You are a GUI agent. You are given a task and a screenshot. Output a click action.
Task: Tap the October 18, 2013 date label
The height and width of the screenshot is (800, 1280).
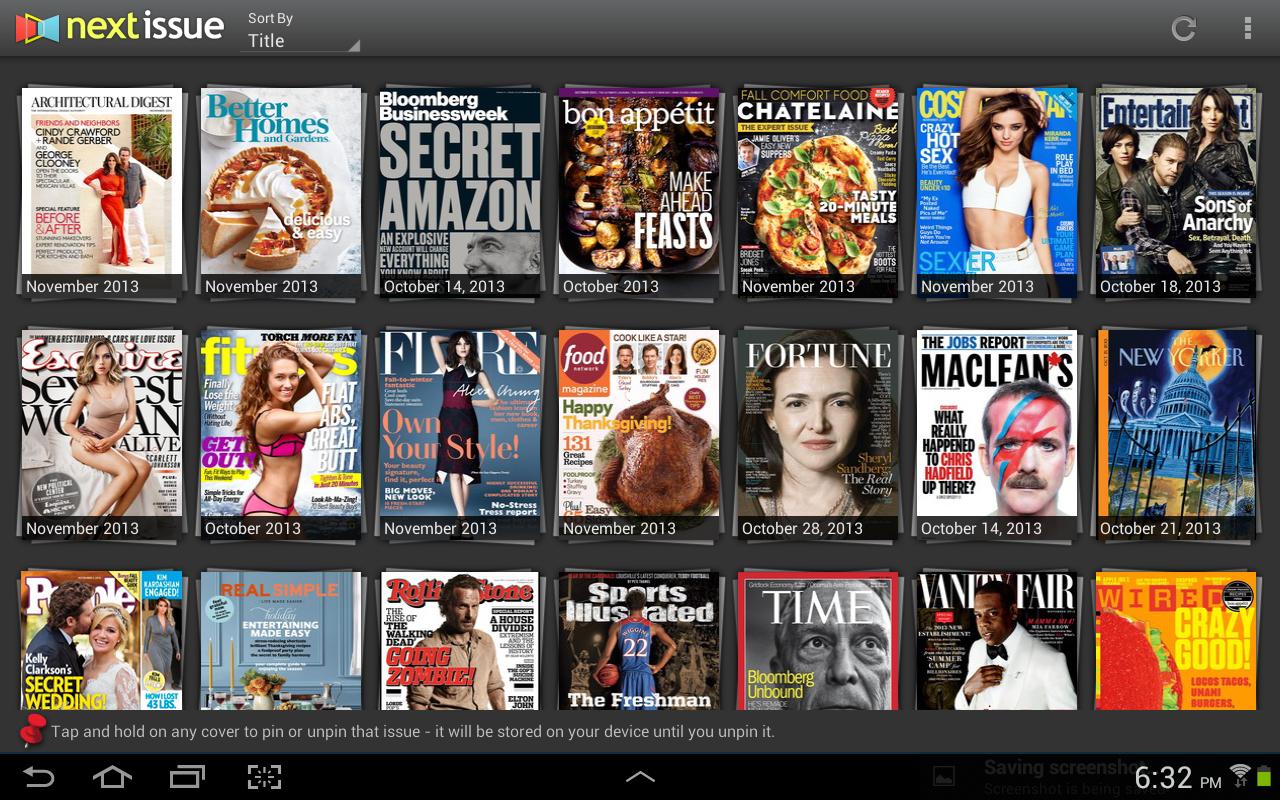tap(1160, 286)
